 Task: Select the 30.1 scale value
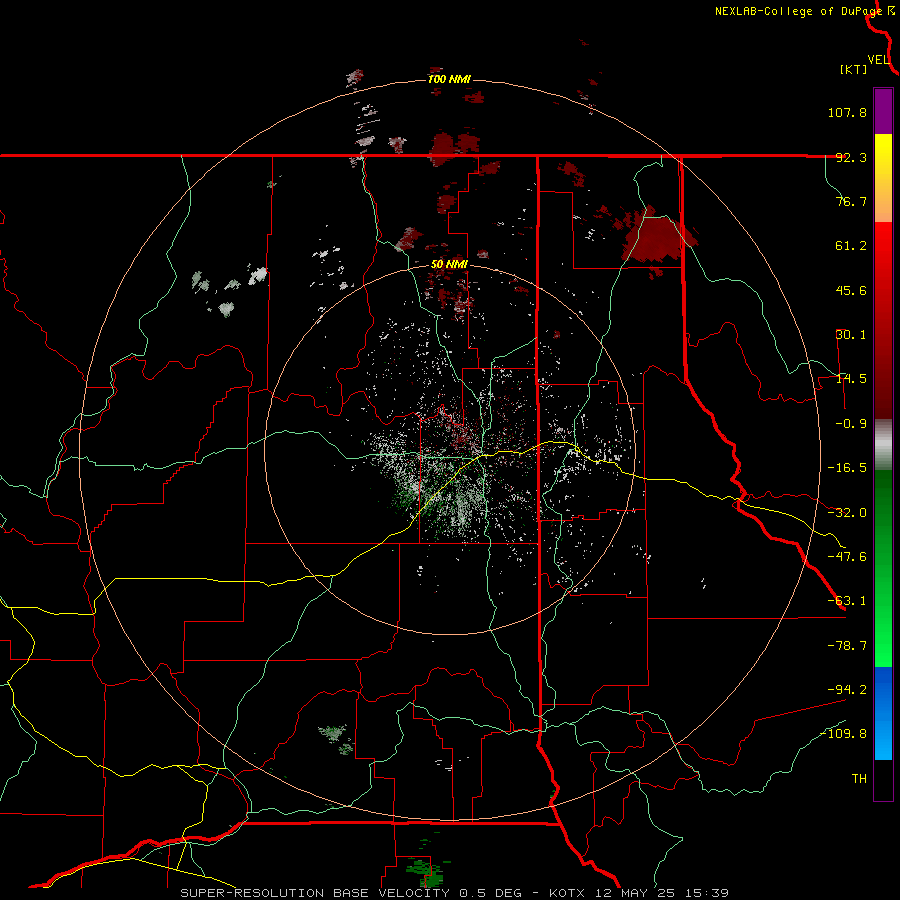click(x=851, y=335)
